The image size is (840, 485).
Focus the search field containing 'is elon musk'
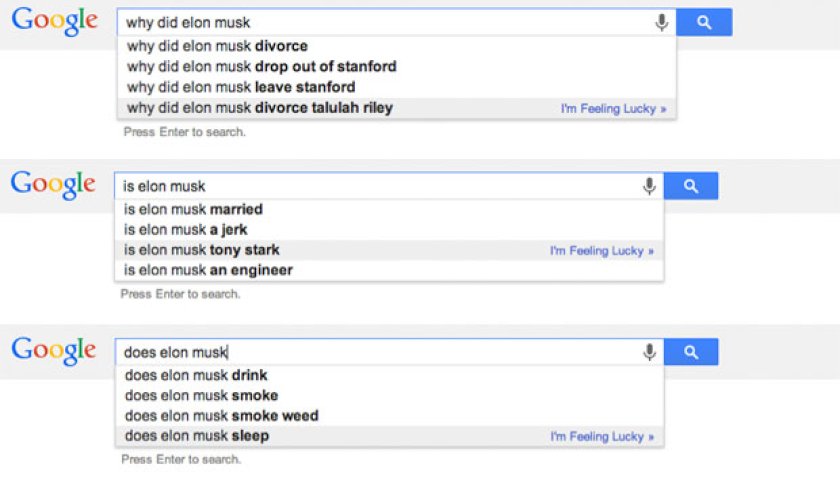click(x=380, y=186)
